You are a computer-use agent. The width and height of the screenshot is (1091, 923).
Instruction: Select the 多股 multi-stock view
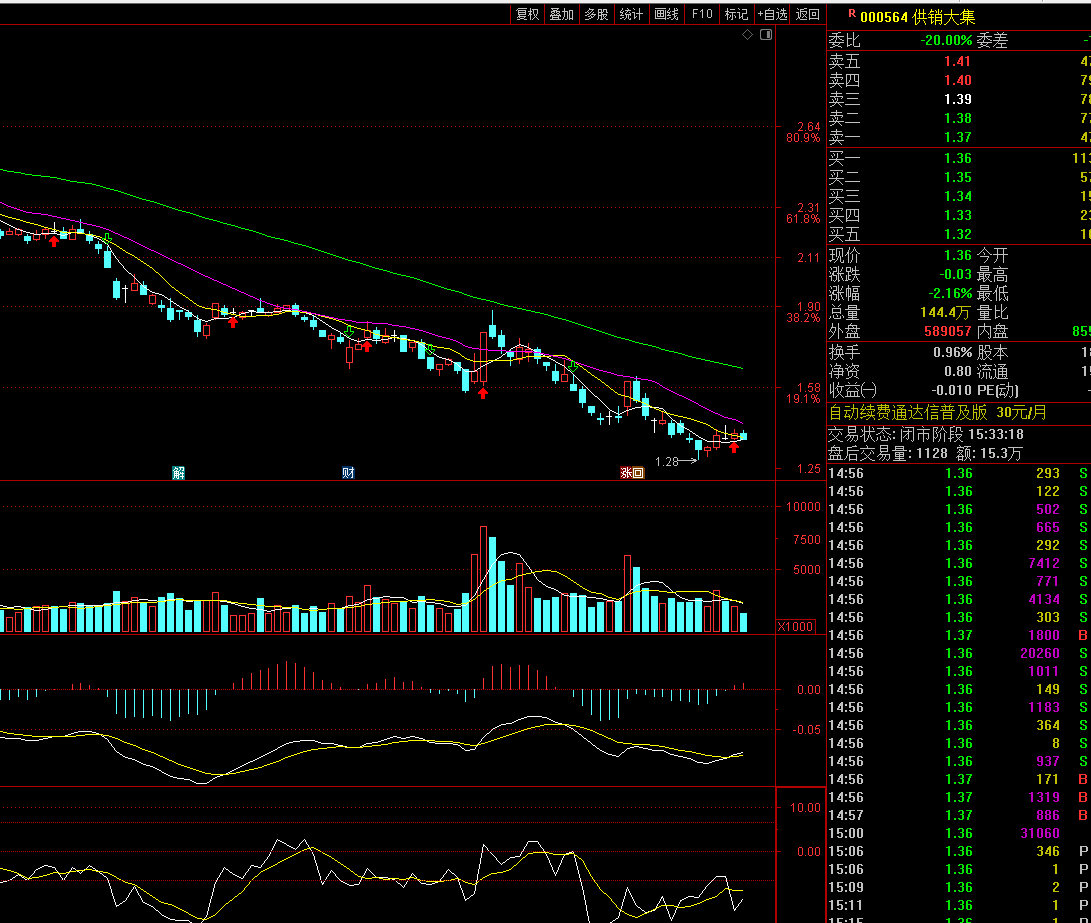[596, 14]
